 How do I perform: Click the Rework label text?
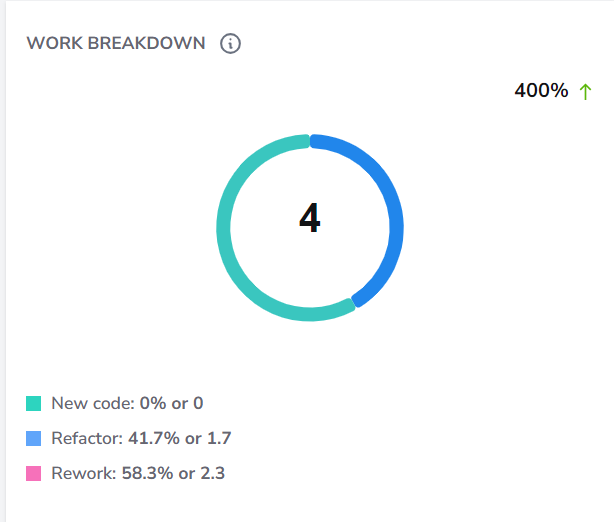[x=84, y=473]
